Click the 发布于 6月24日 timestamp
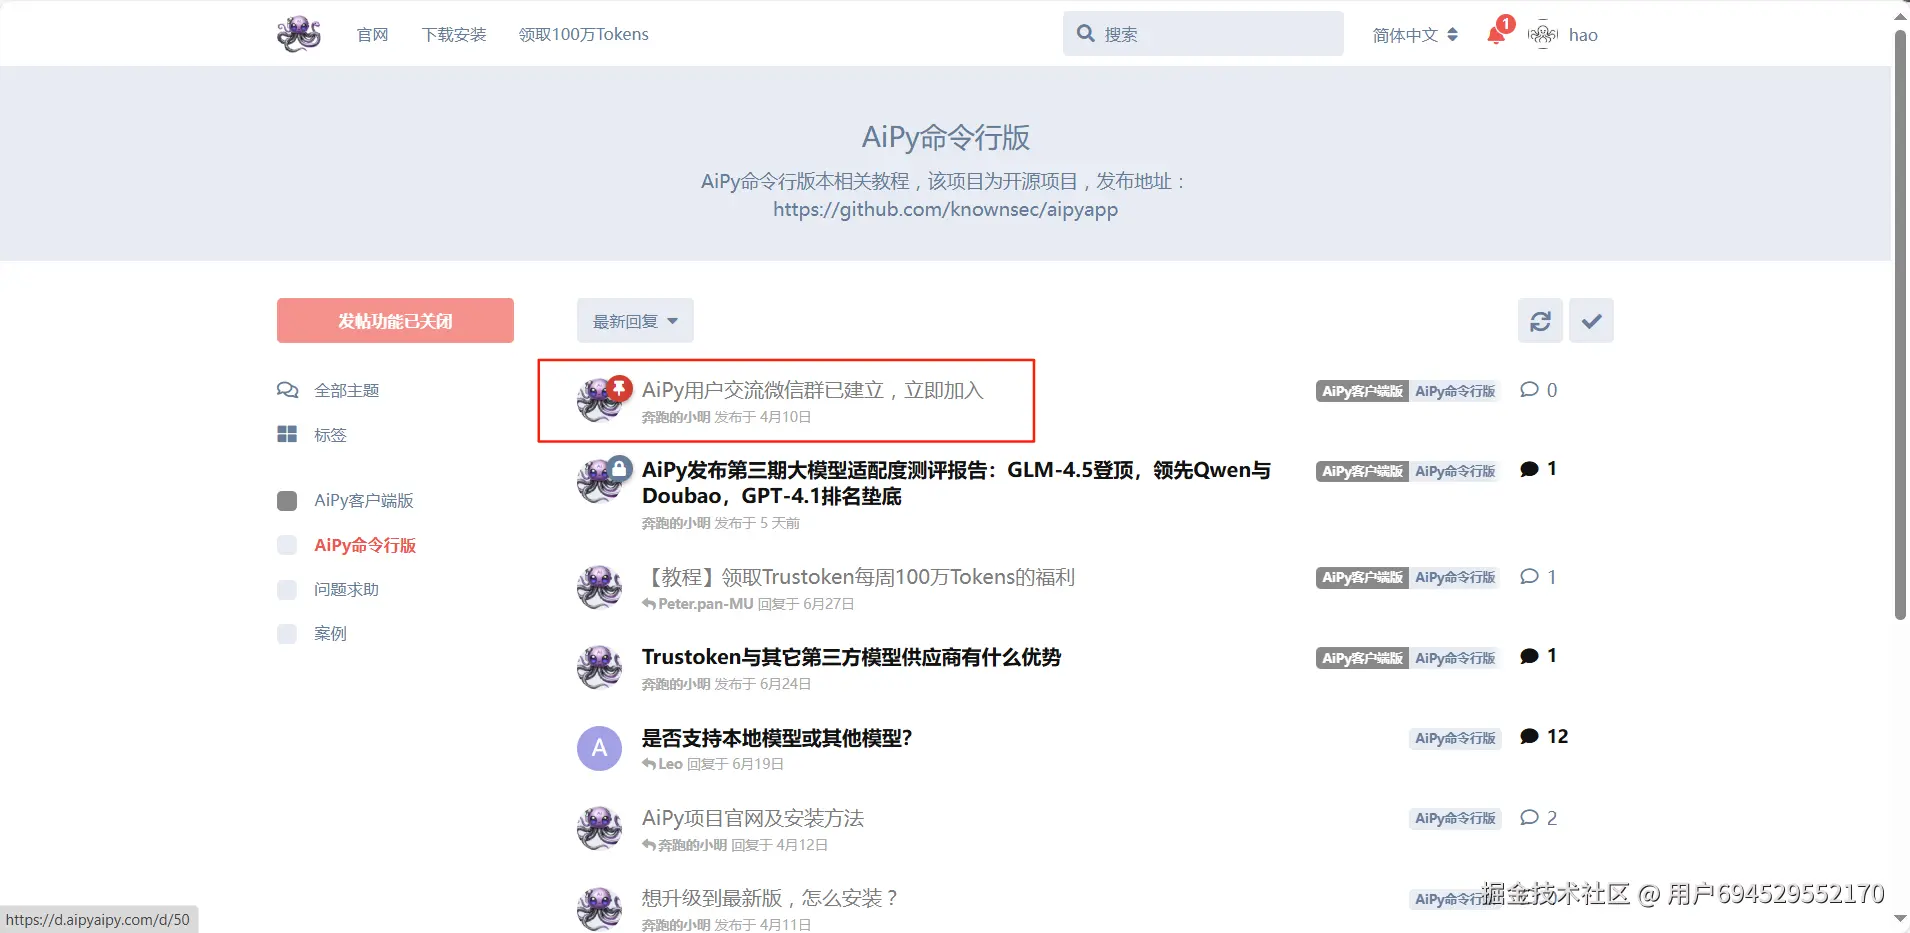1910x933 pixels. pos(762,684)
